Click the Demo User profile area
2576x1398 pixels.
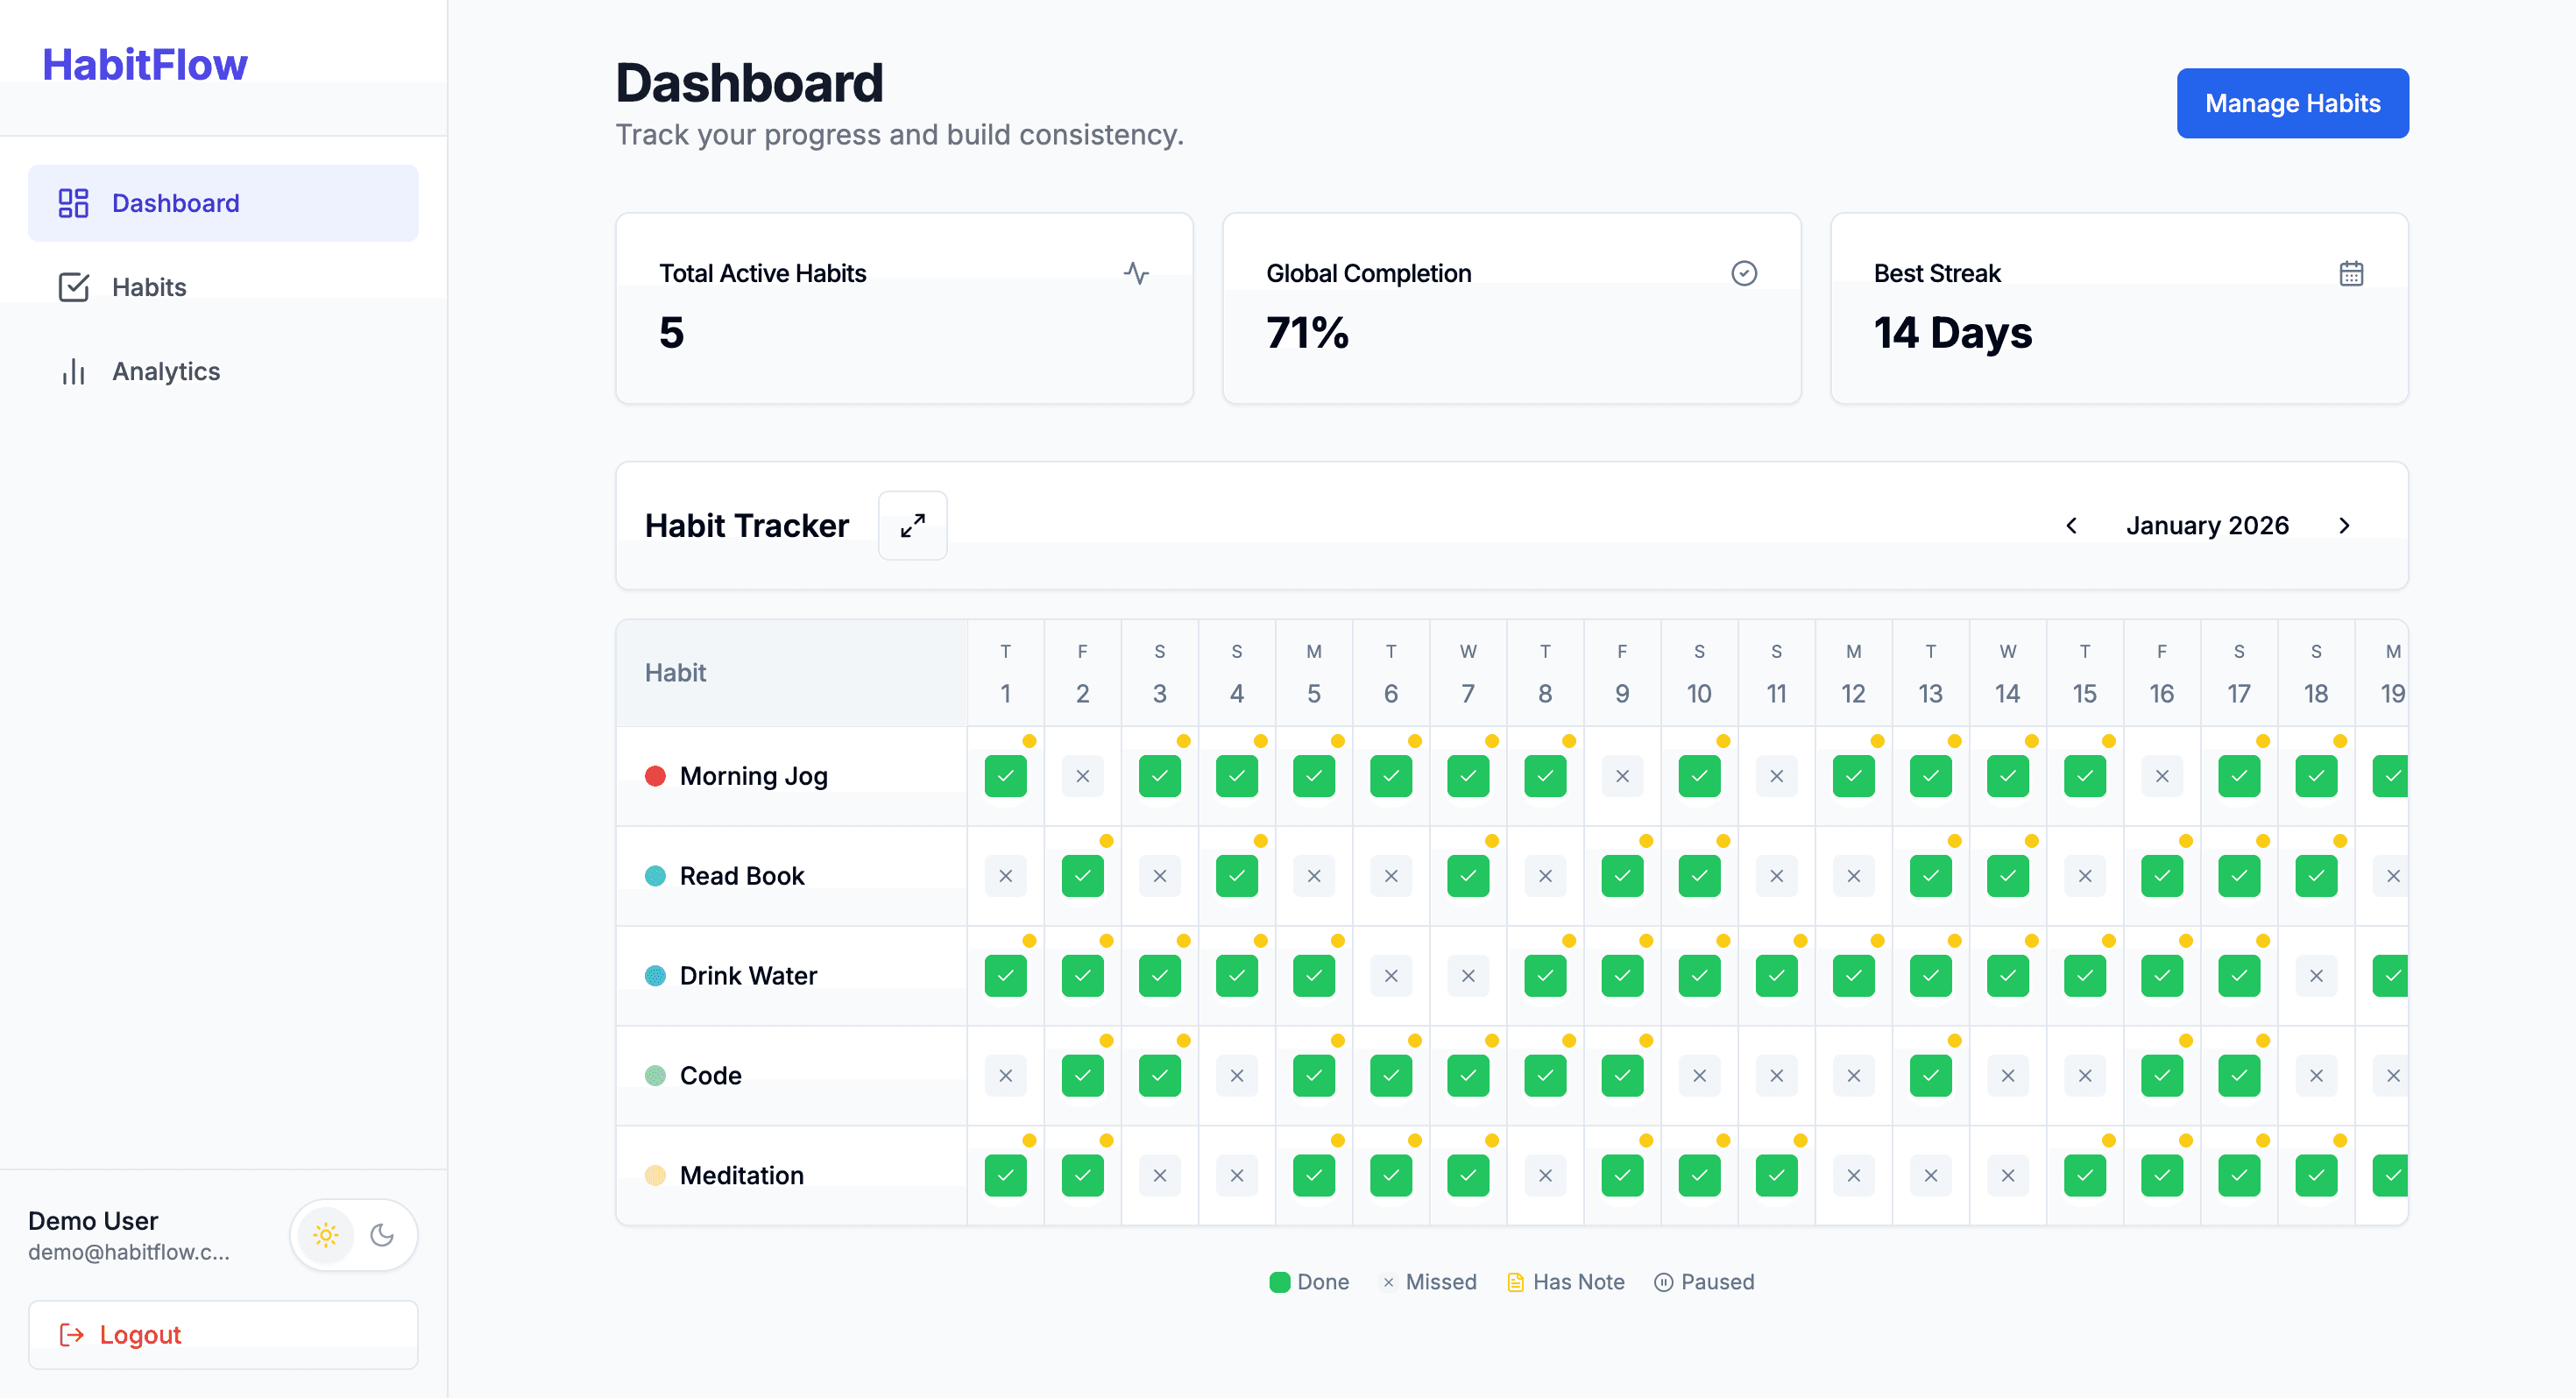coord(130,1234)
